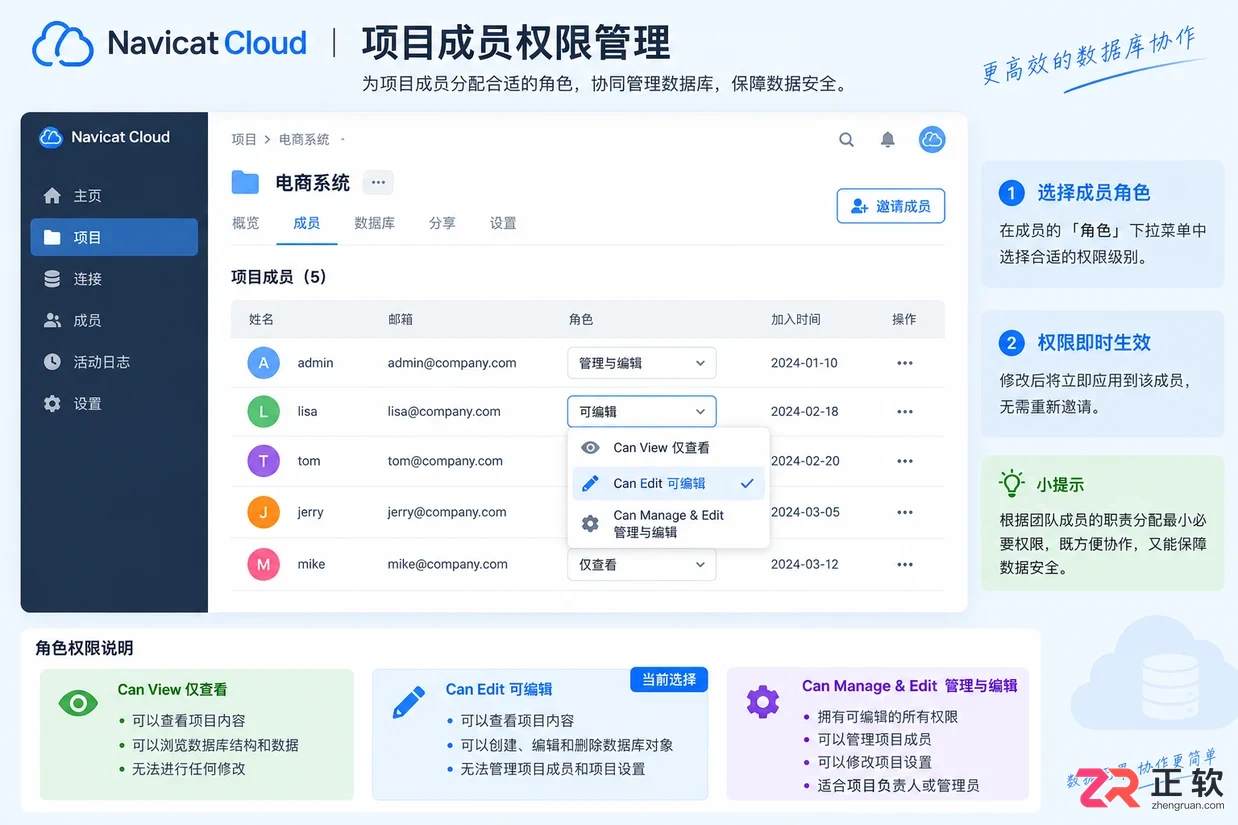Click the blue 电商系统 folder icon
1238x825 pixels.
click(x=245, y=182)
